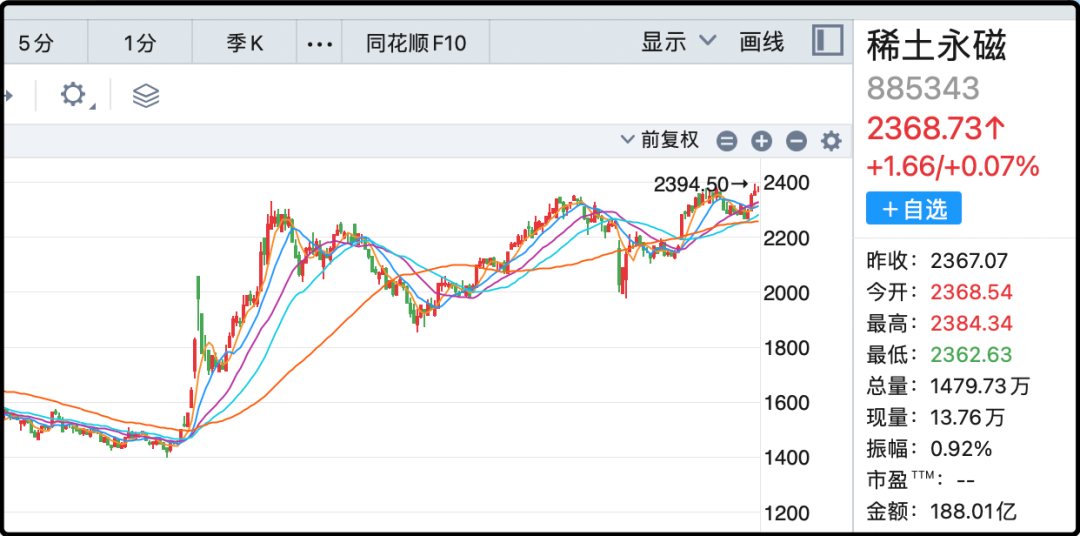Open the more periods "..." menu

pos(318,43)
